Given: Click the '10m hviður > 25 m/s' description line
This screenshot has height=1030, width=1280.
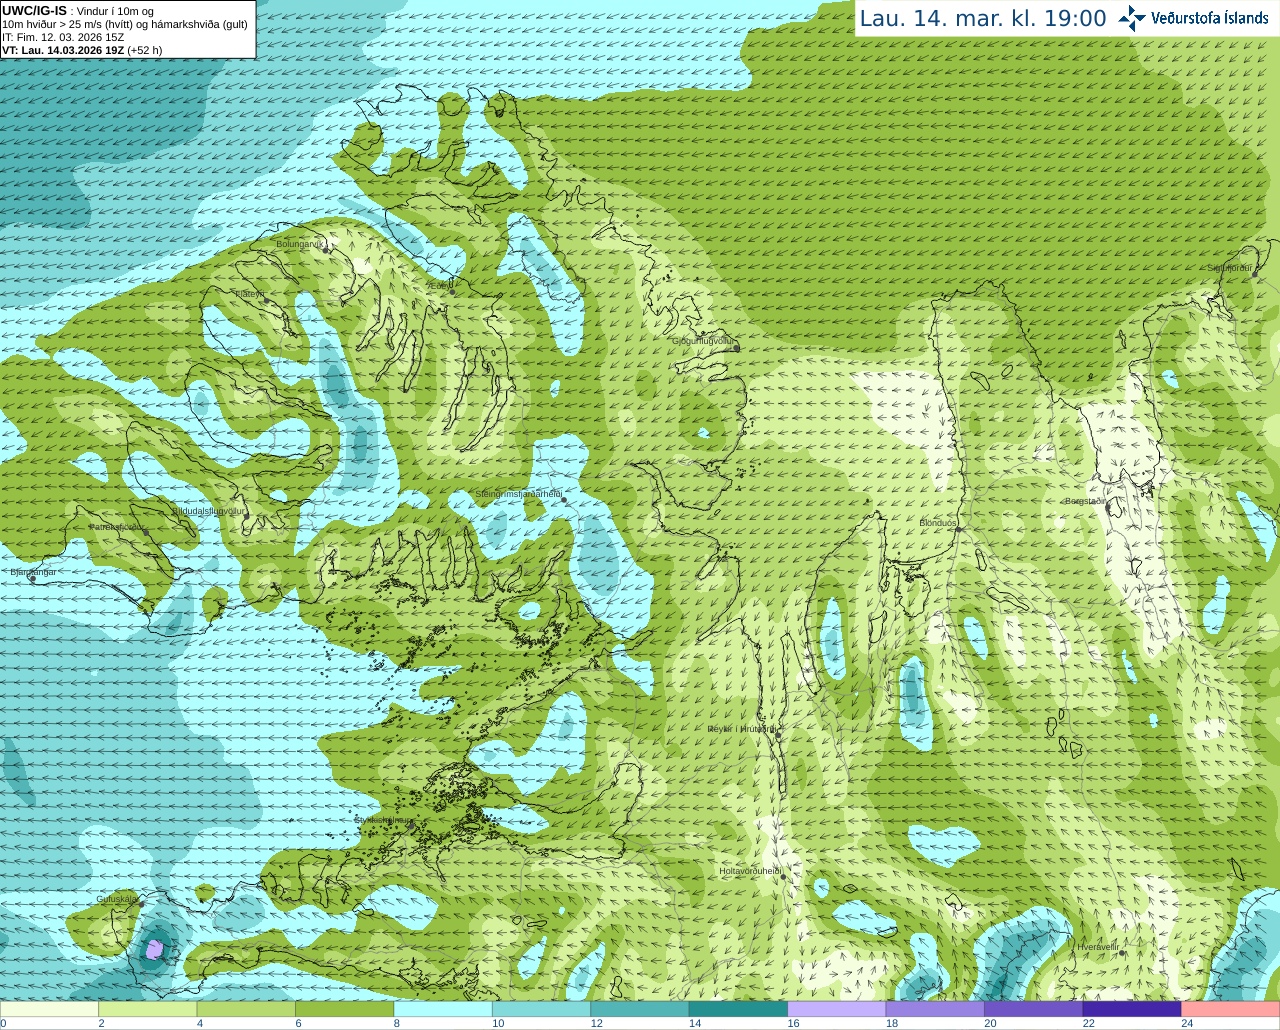Looking at the screenshot, I should (x=125, y=24).
